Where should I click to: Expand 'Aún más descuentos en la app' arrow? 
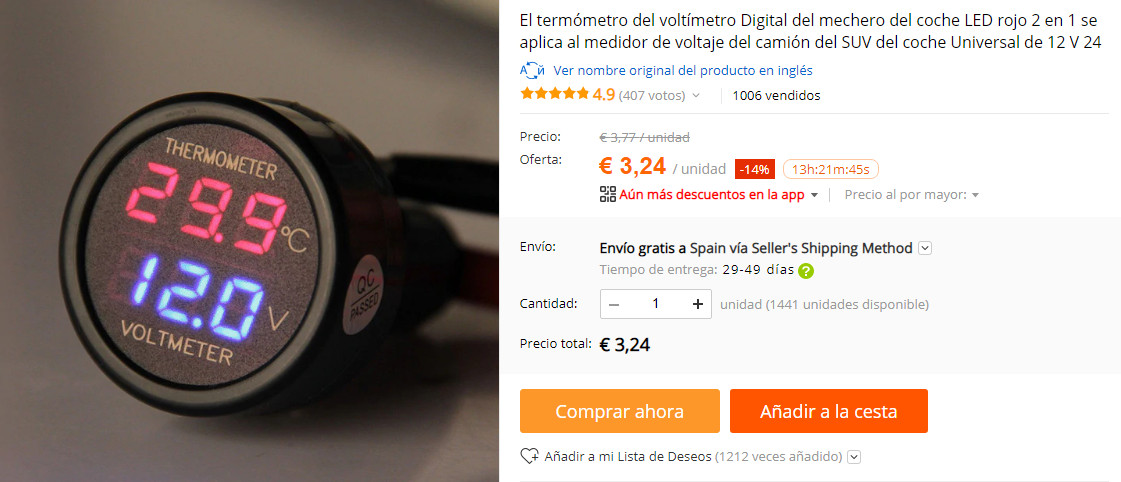tap(814, 195)
